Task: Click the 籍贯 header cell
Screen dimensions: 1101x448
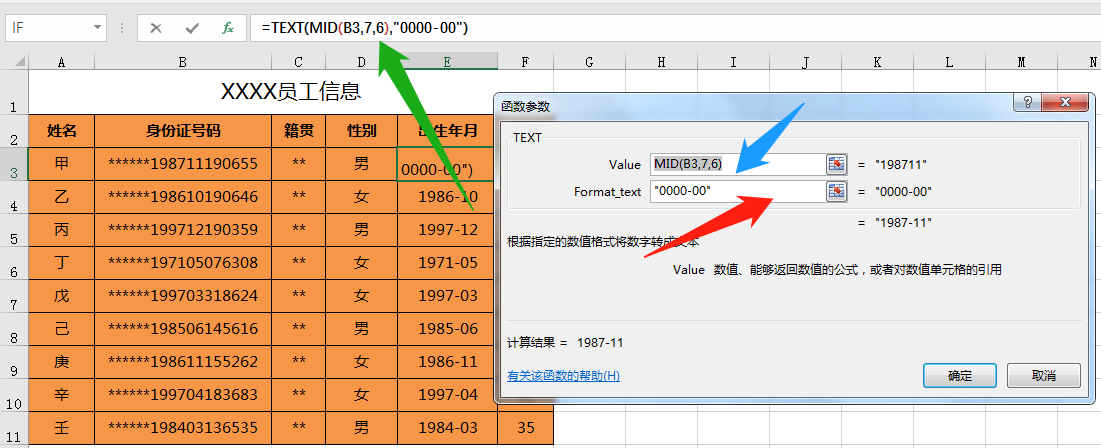Action: (298, 131)
